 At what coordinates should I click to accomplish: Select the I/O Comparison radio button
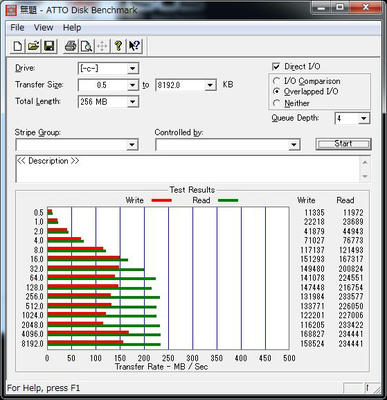click(276, 81)
